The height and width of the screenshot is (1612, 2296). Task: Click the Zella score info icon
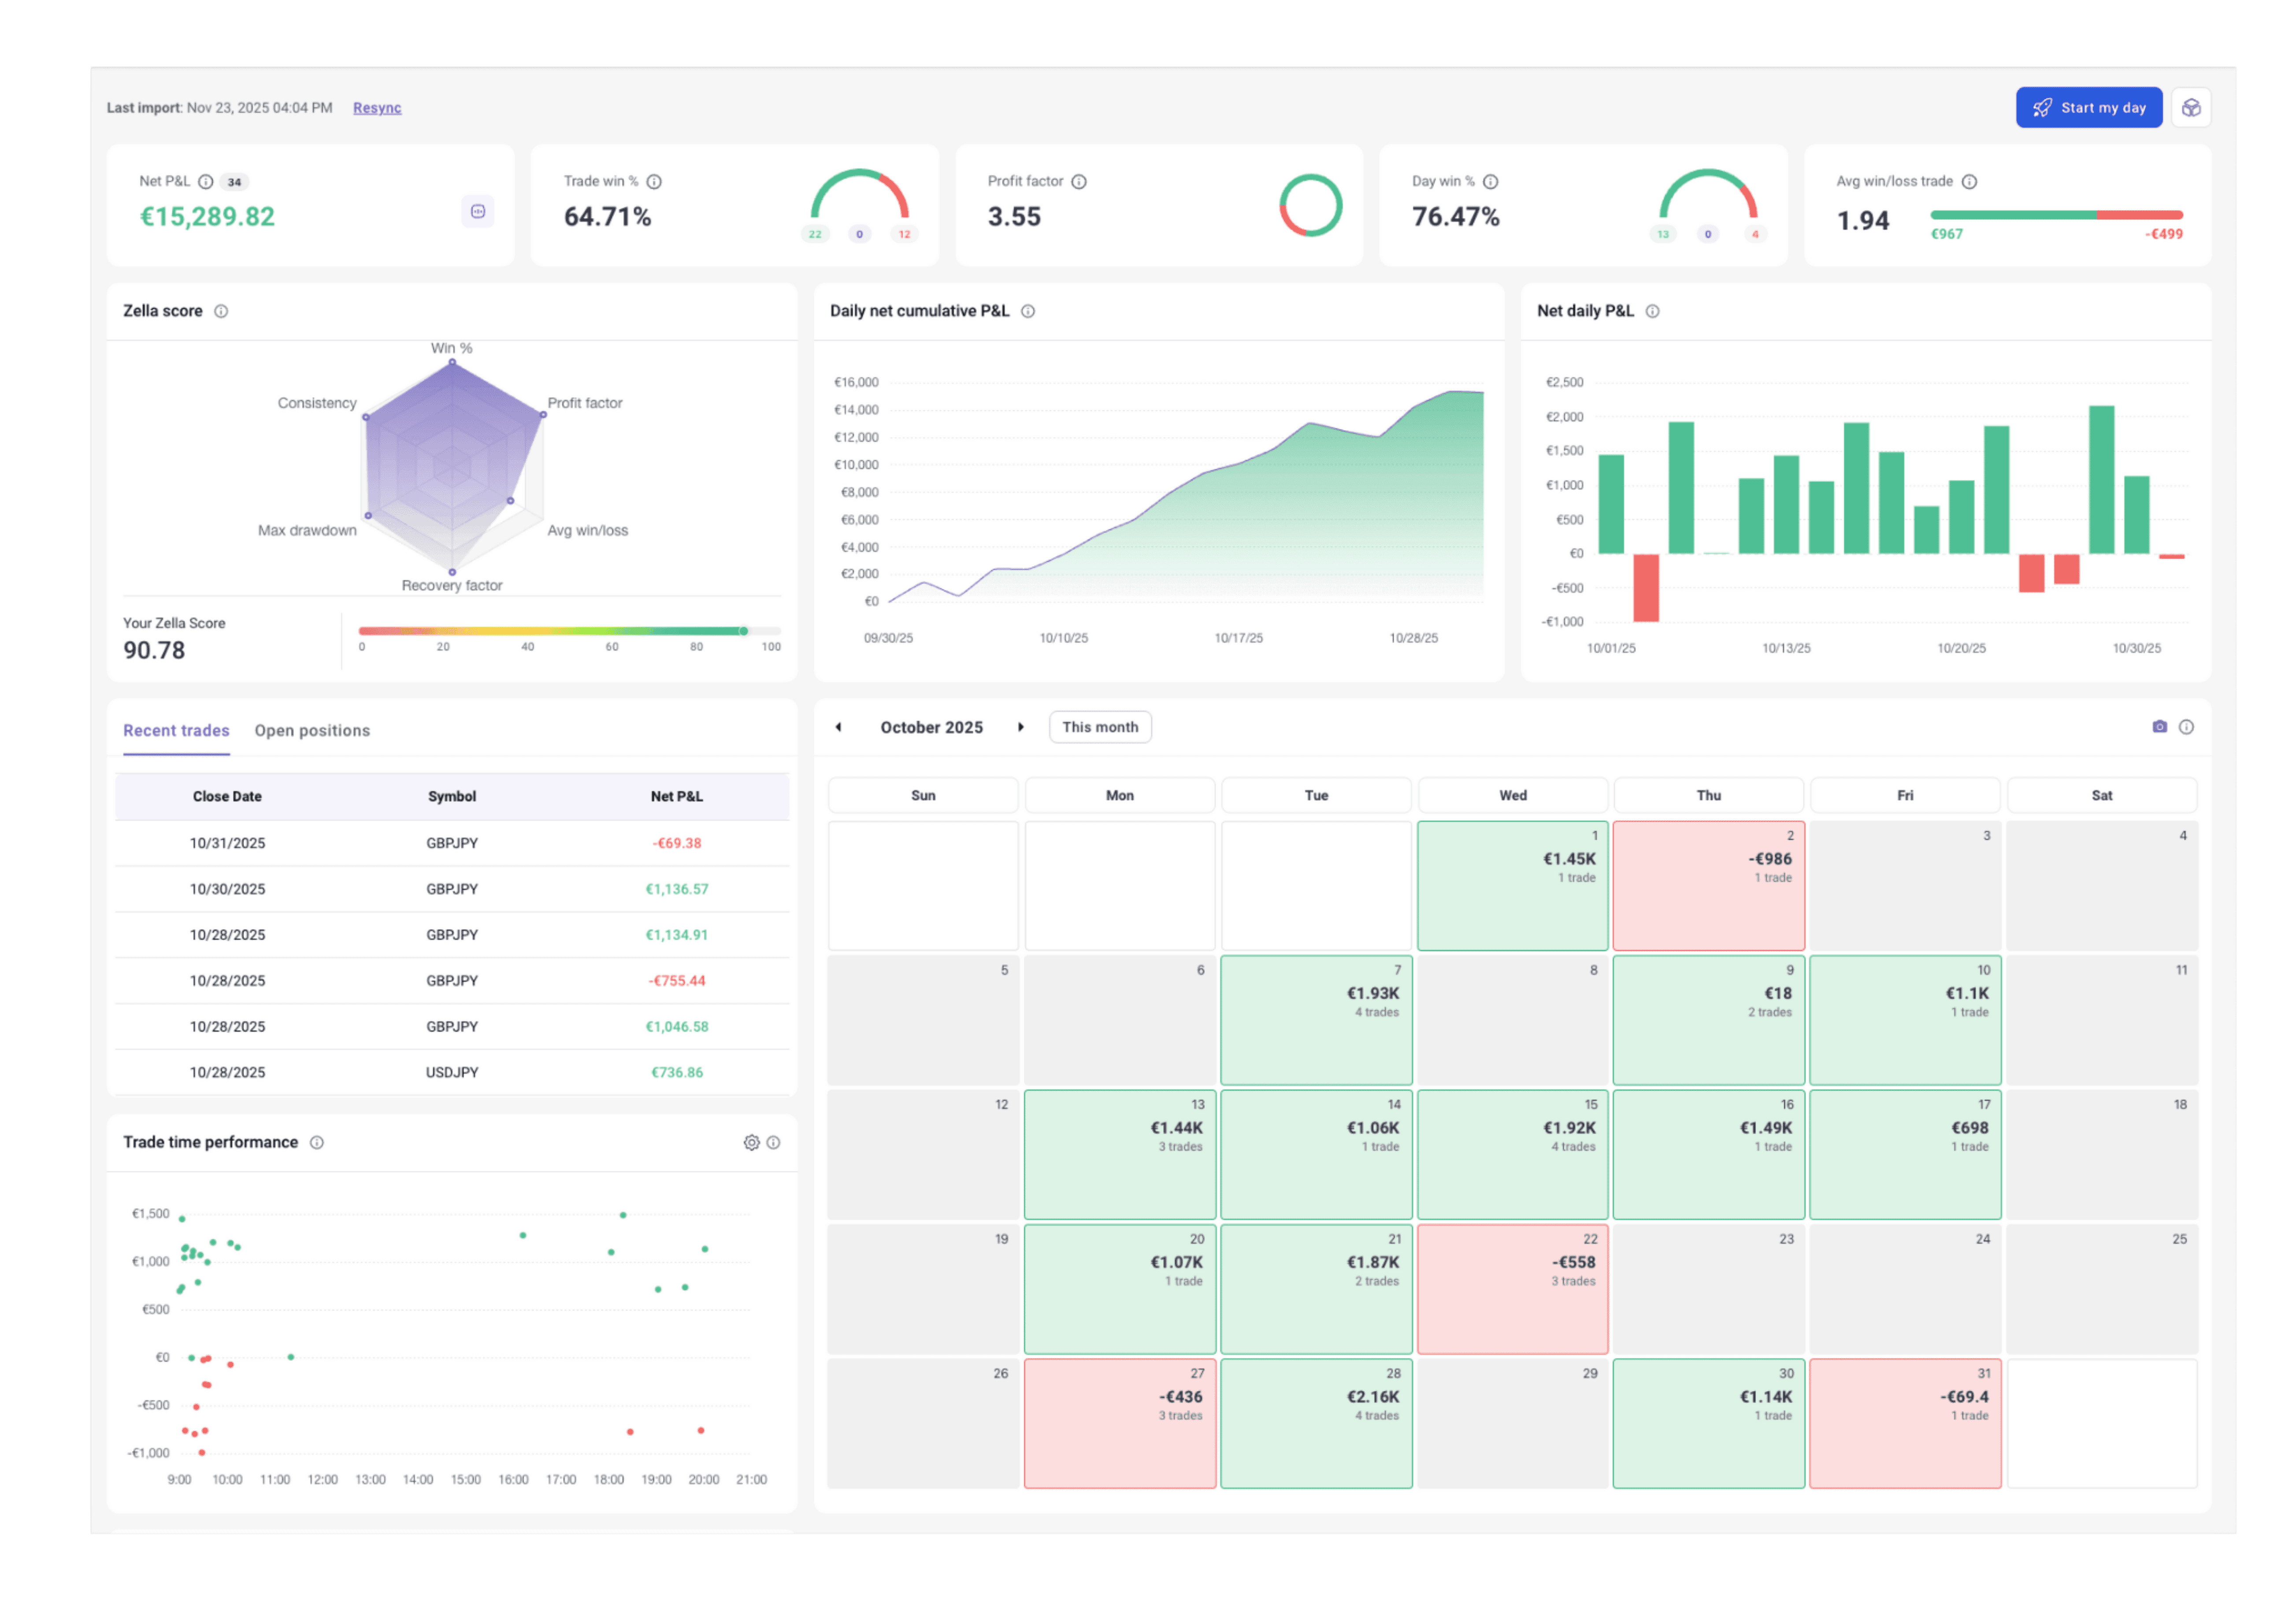click(x=221, y=311)
